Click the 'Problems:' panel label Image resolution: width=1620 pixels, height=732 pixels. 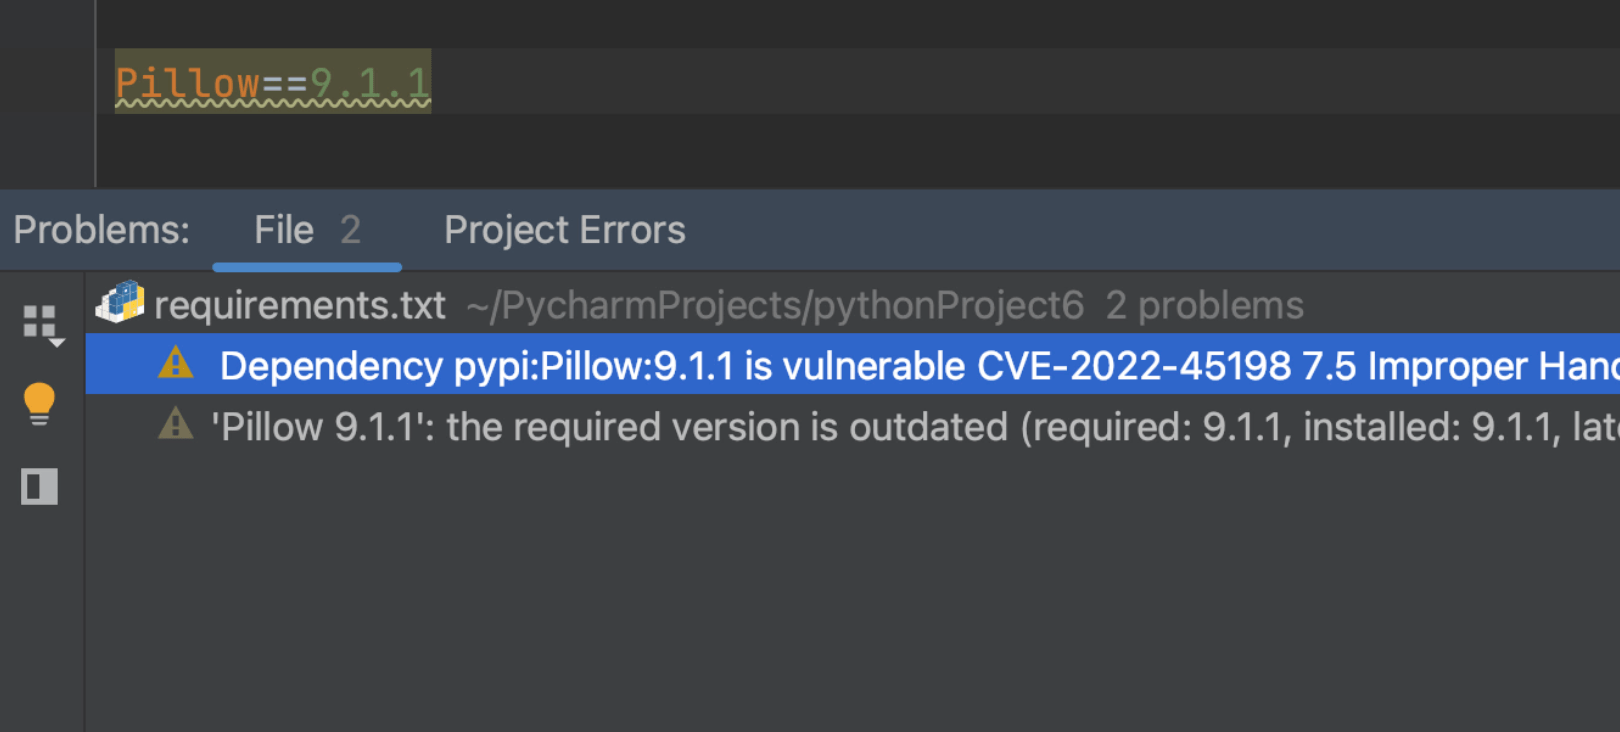(x=101, y=231)
